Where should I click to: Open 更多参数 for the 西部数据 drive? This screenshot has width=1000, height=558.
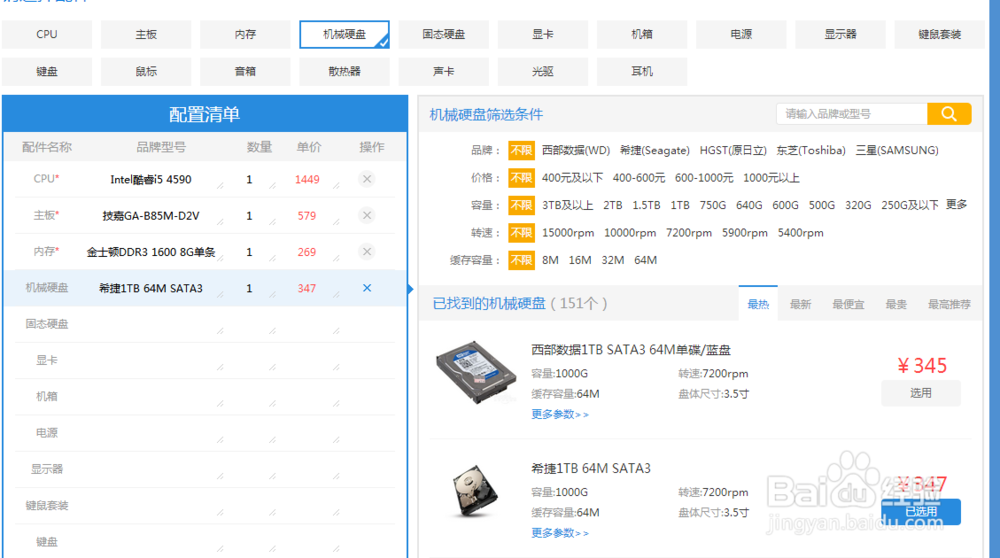click(x=560, y=415)
